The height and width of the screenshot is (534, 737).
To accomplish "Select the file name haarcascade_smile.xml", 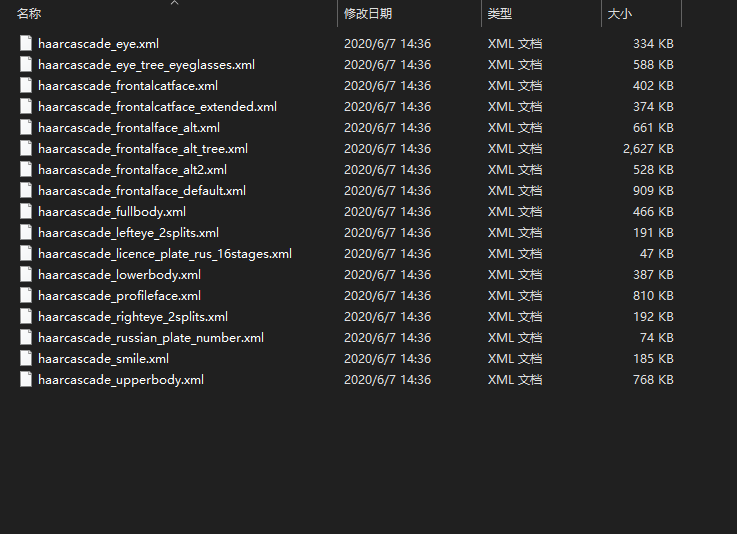I will [103, 359].
